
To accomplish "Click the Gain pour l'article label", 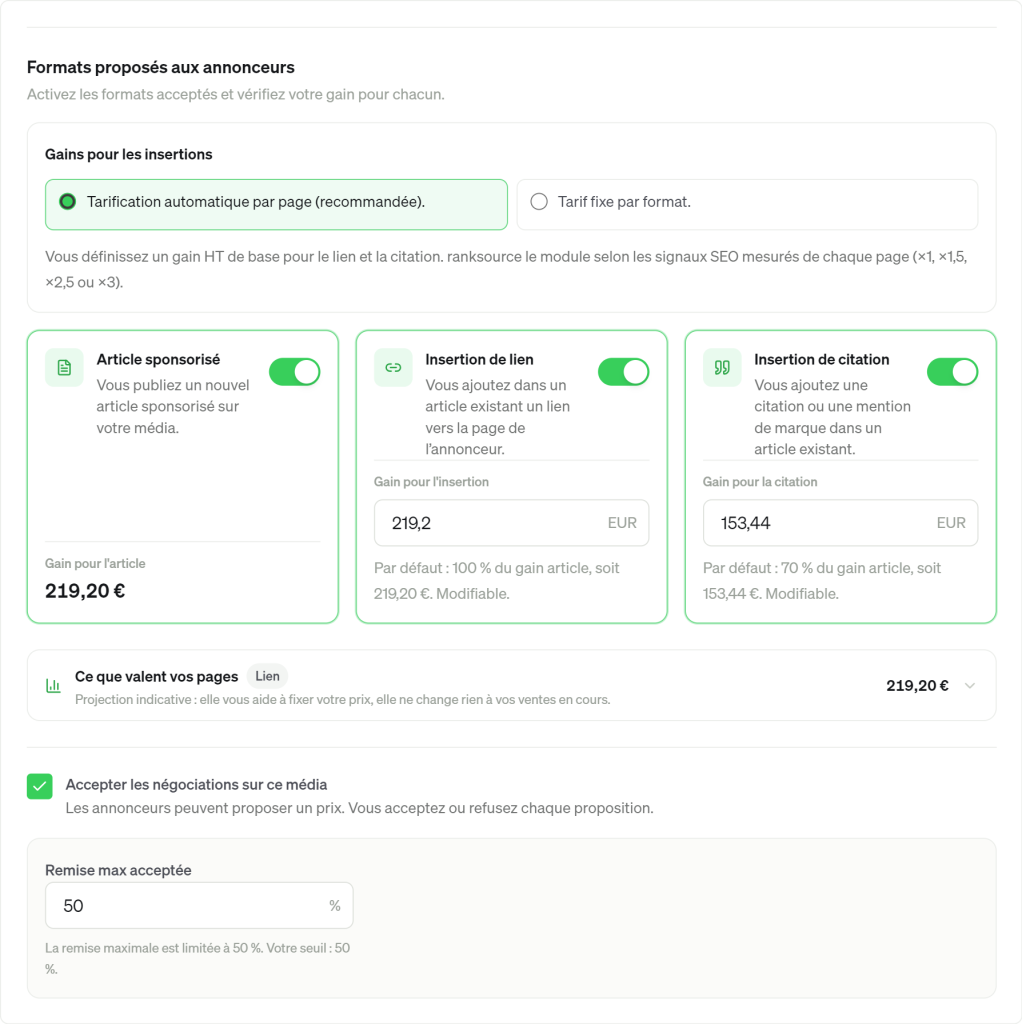I will tap(95, 564).
